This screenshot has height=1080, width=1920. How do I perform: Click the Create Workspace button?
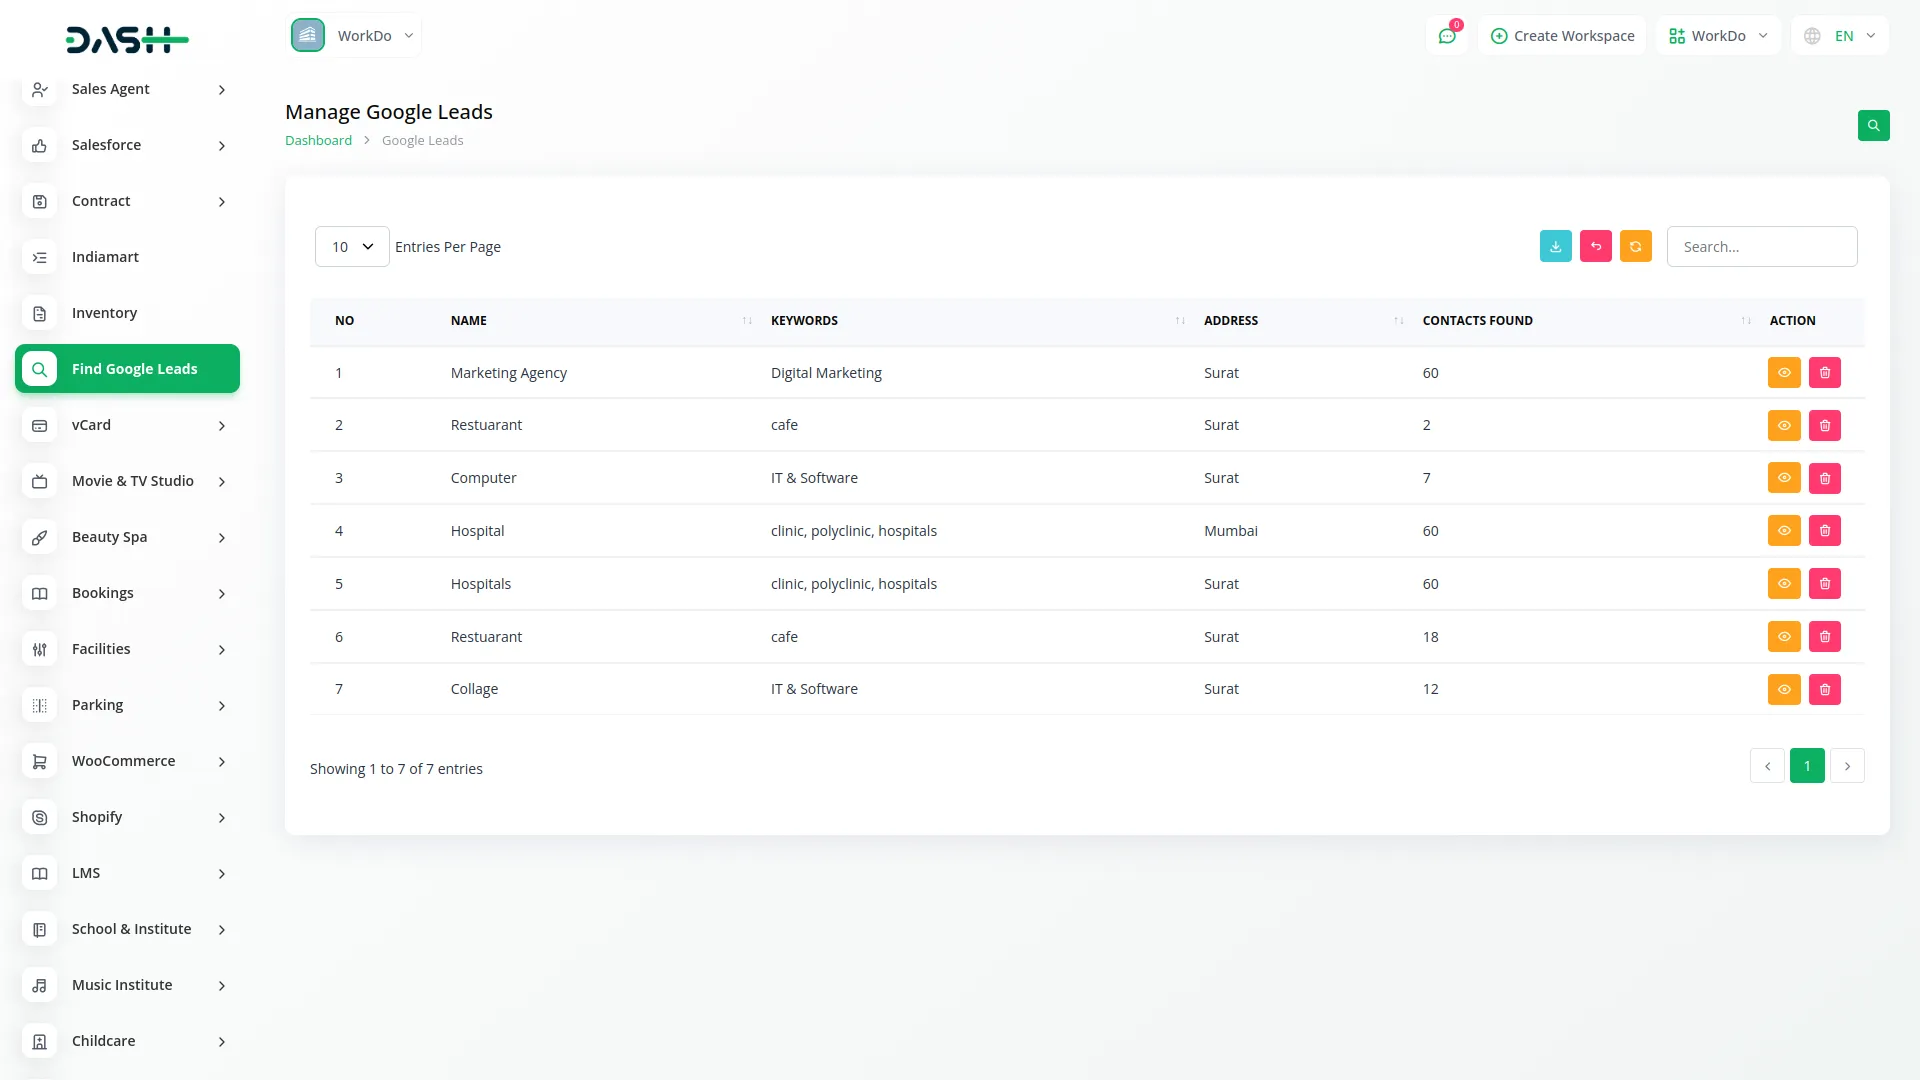[x=1562, y=35]
